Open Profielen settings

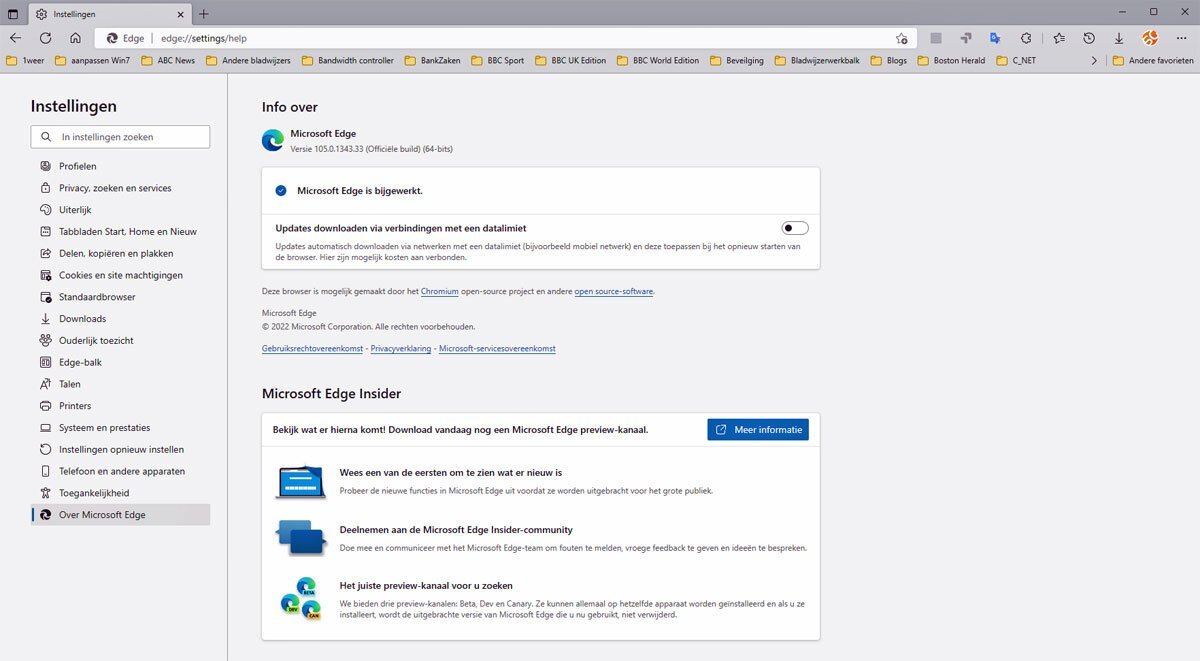[x=120, y=166]
